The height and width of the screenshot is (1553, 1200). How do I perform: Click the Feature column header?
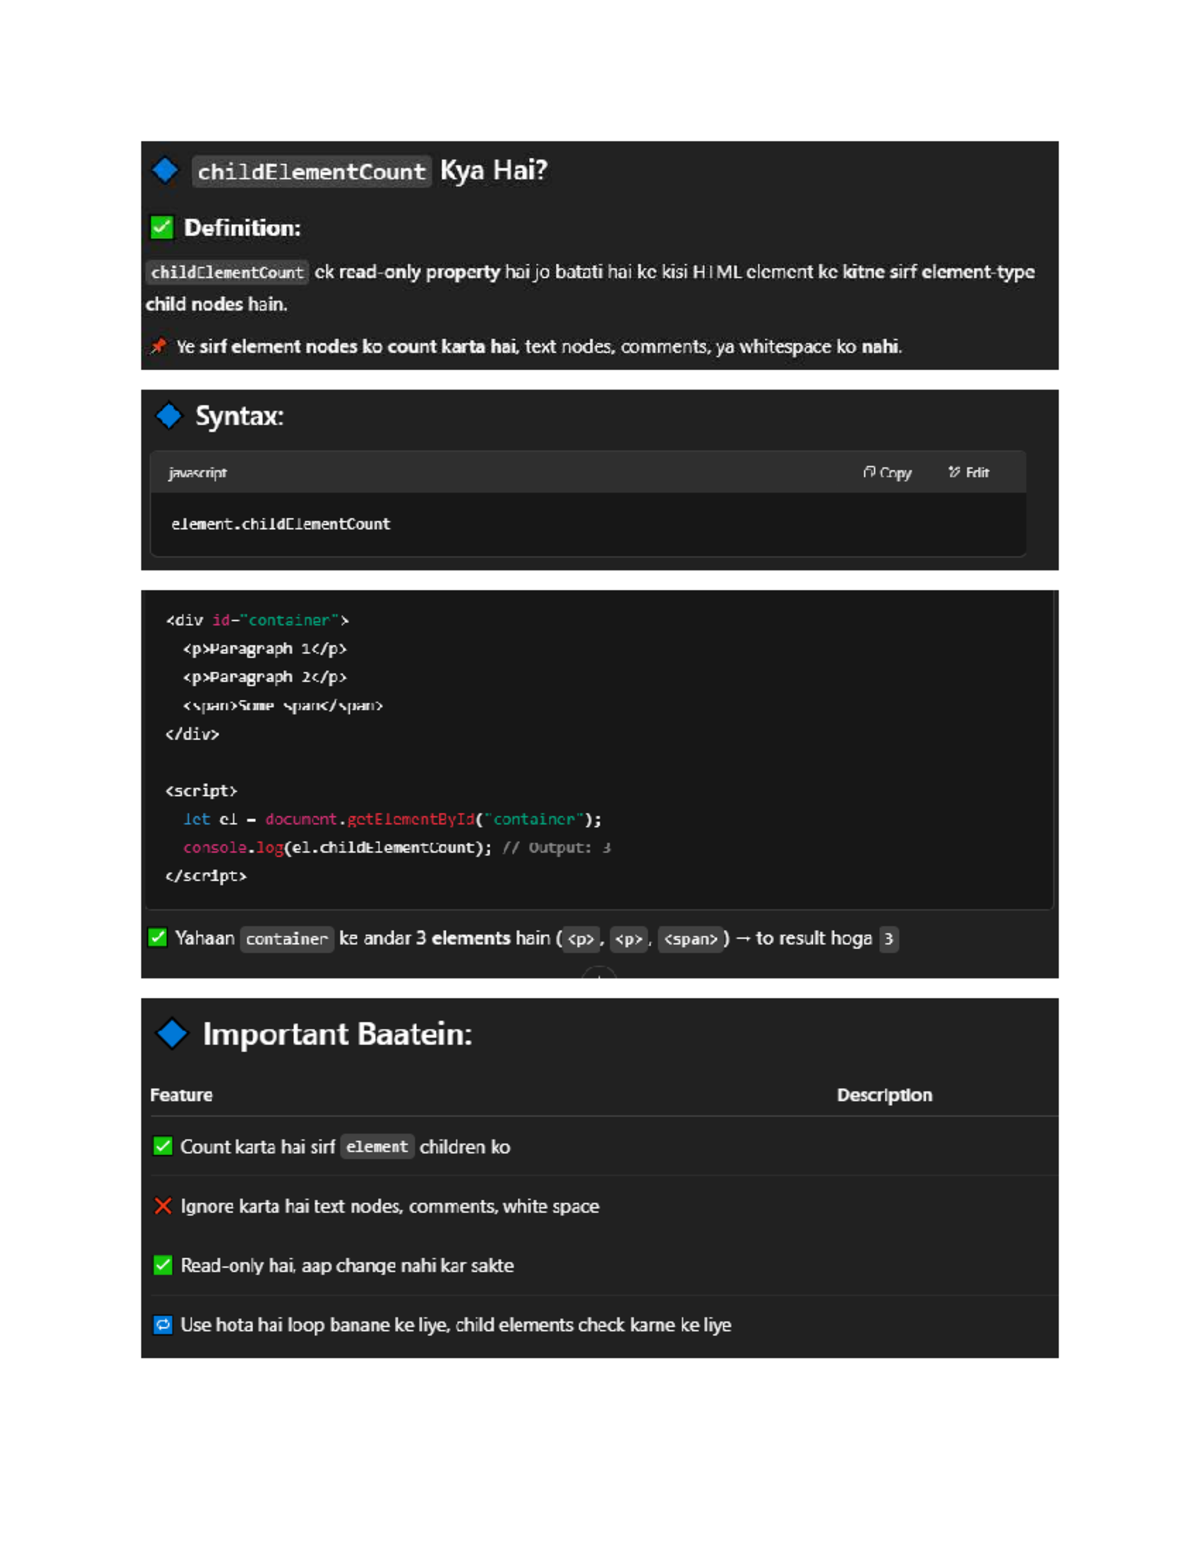click(x=181, y=1095)
